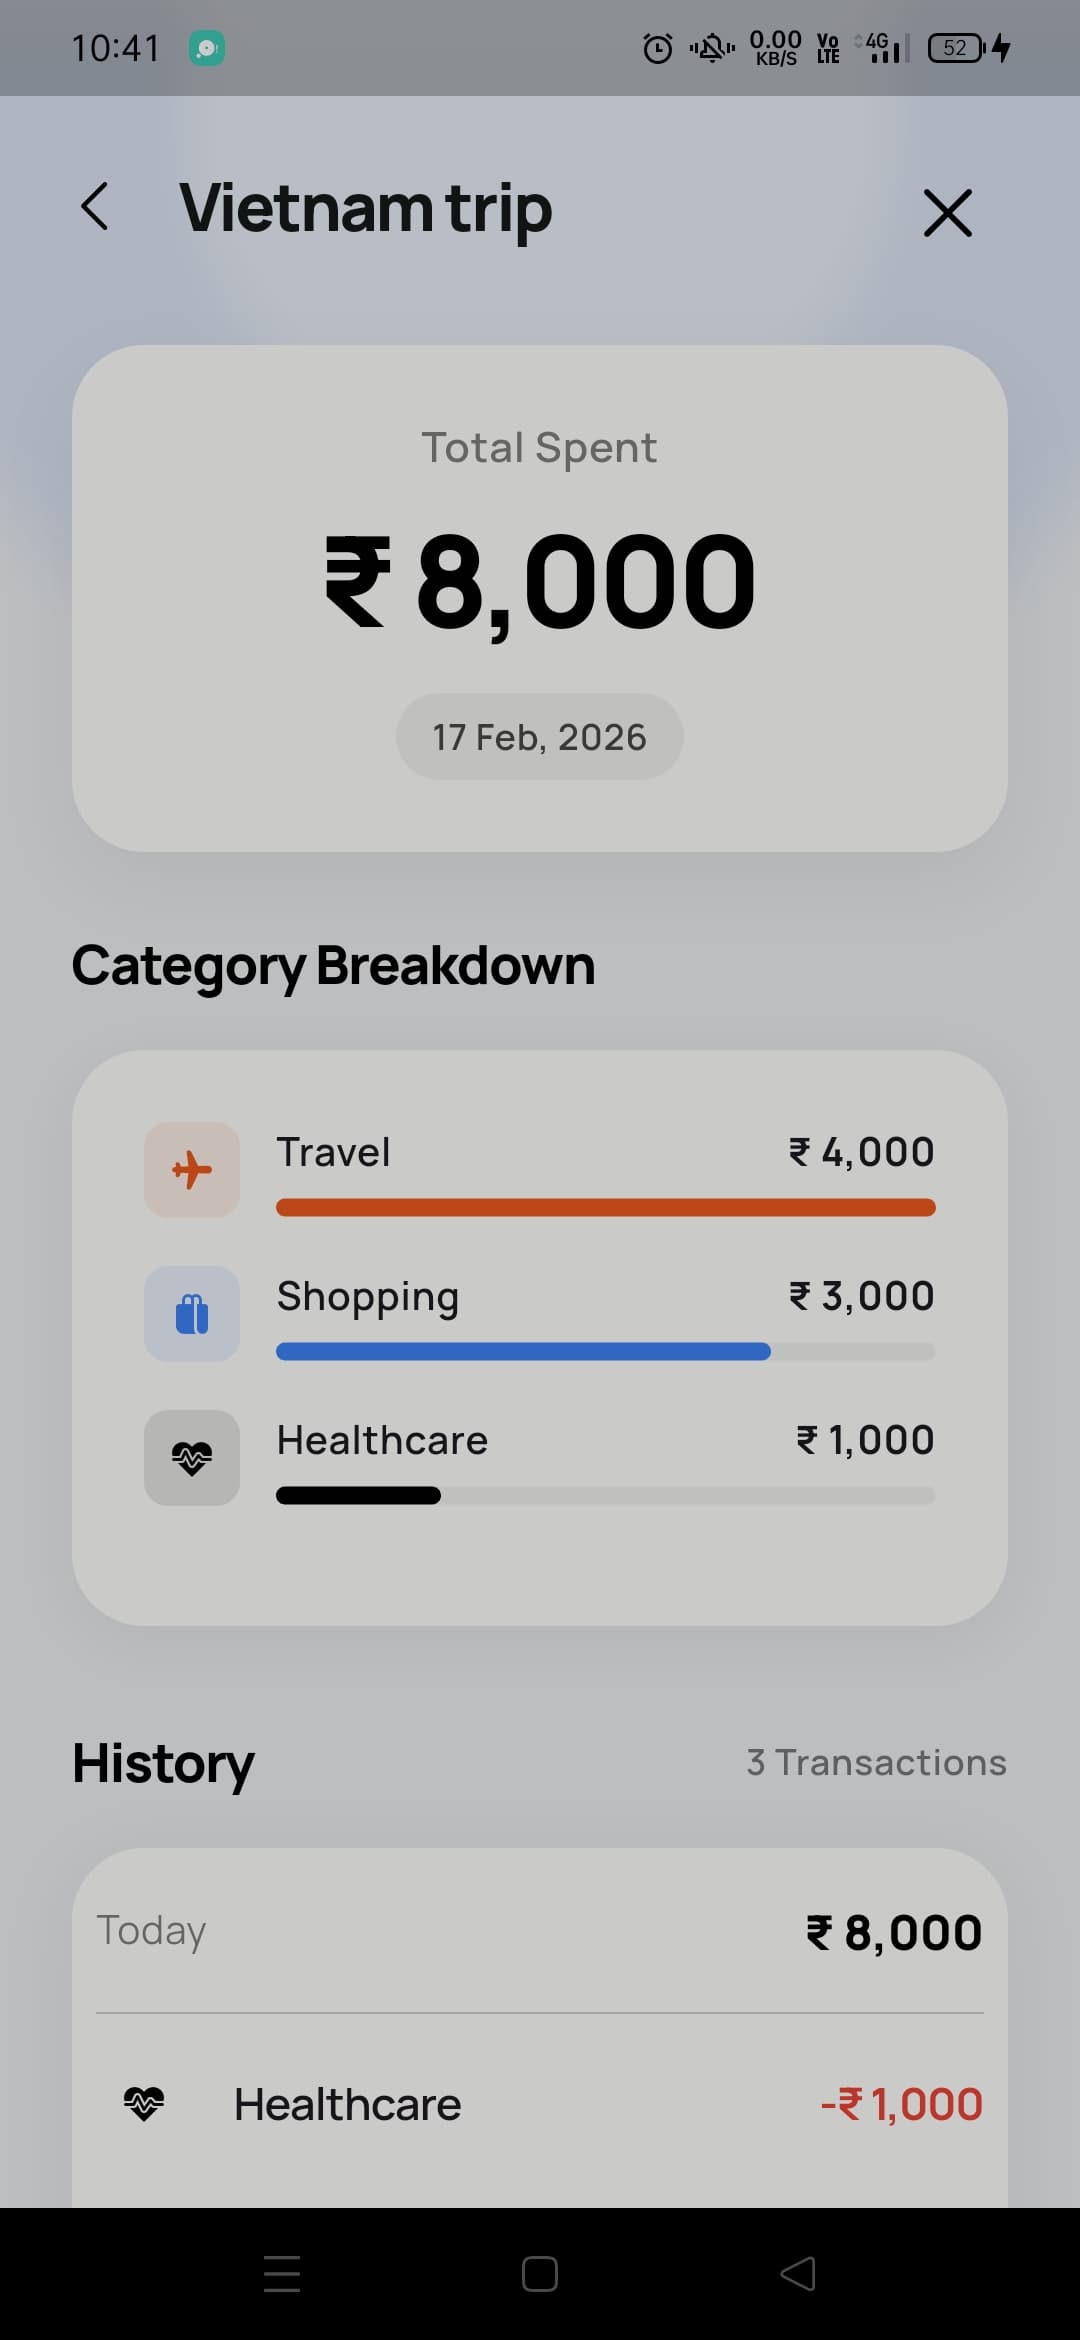Tap the 3 Transactions count label
The image size is (1080, 2340).
tap(876, 1762)
